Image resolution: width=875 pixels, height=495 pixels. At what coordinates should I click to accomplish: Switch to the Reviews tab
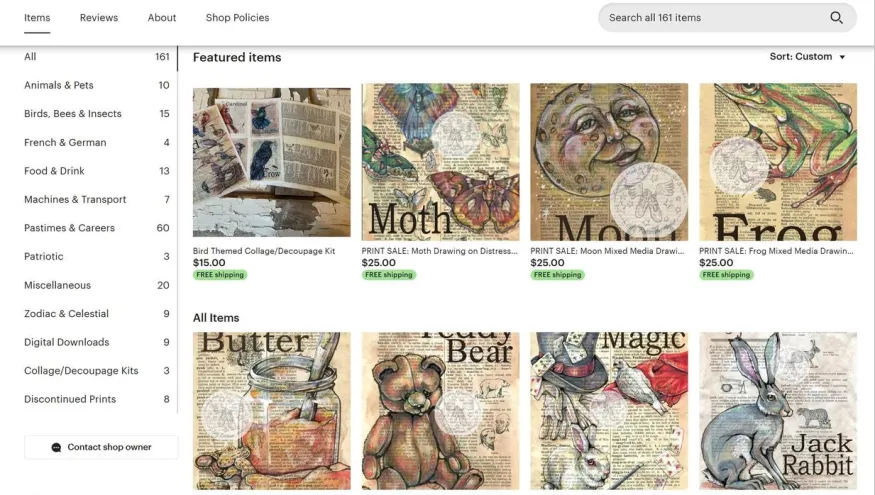99,18
